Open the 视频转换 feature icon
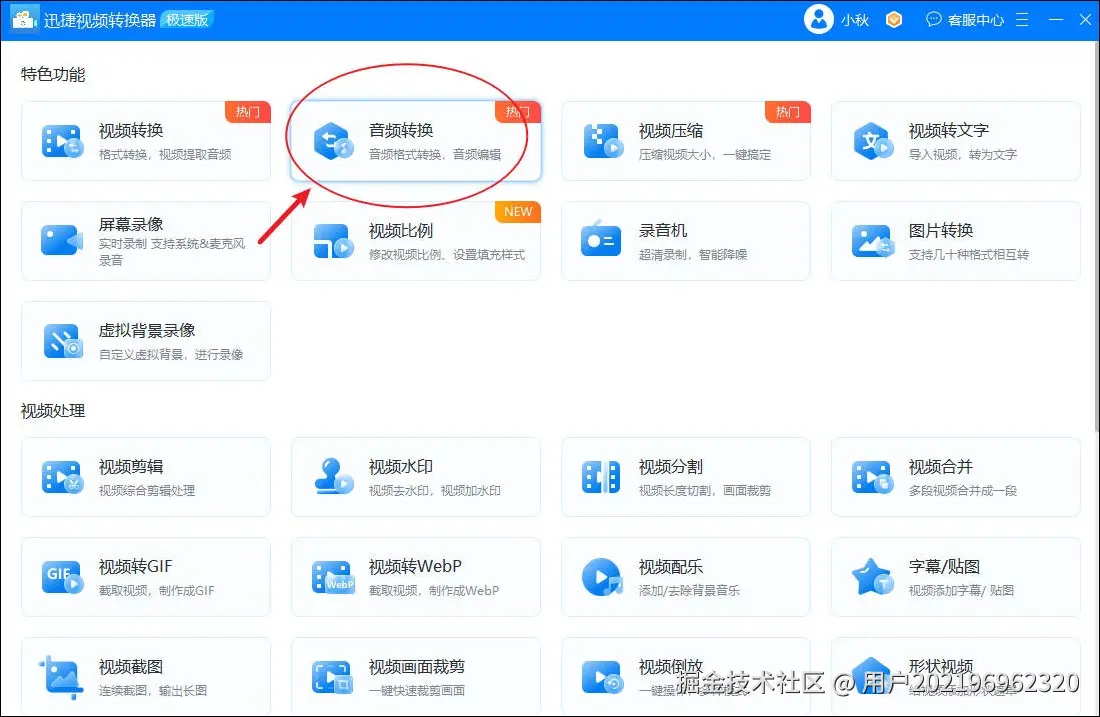The height and width of the screenshot is (717, 1100). pyautogui.click(x=62, y=141)
